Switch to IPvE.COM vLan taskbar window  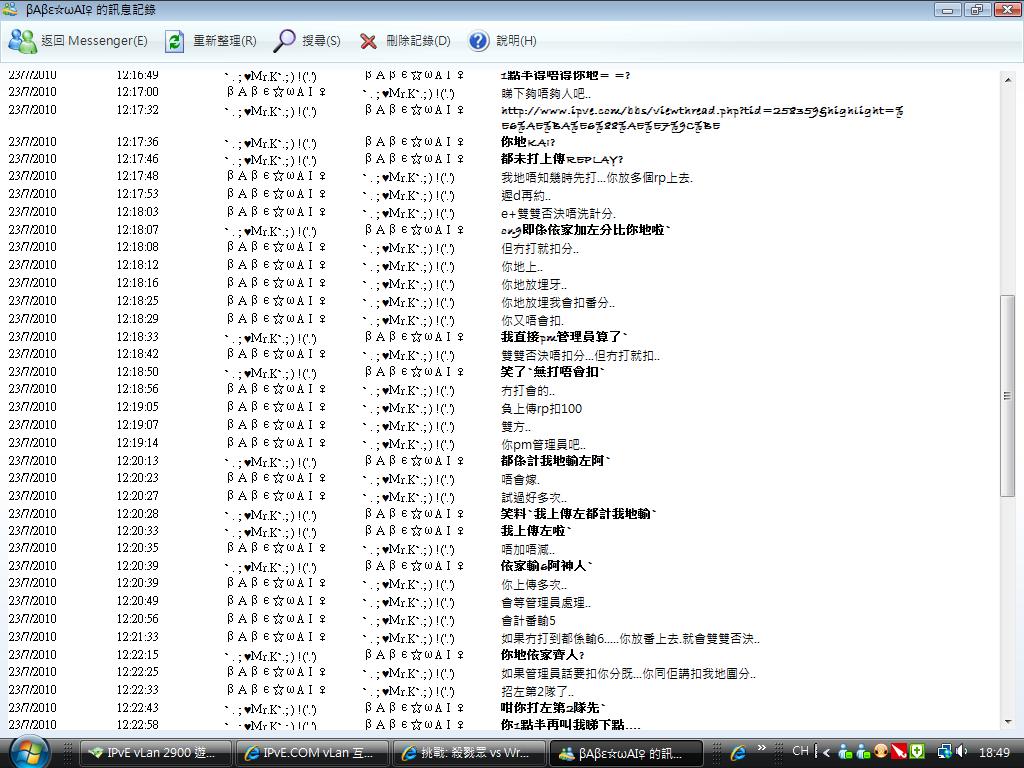[x=312, y=753]
